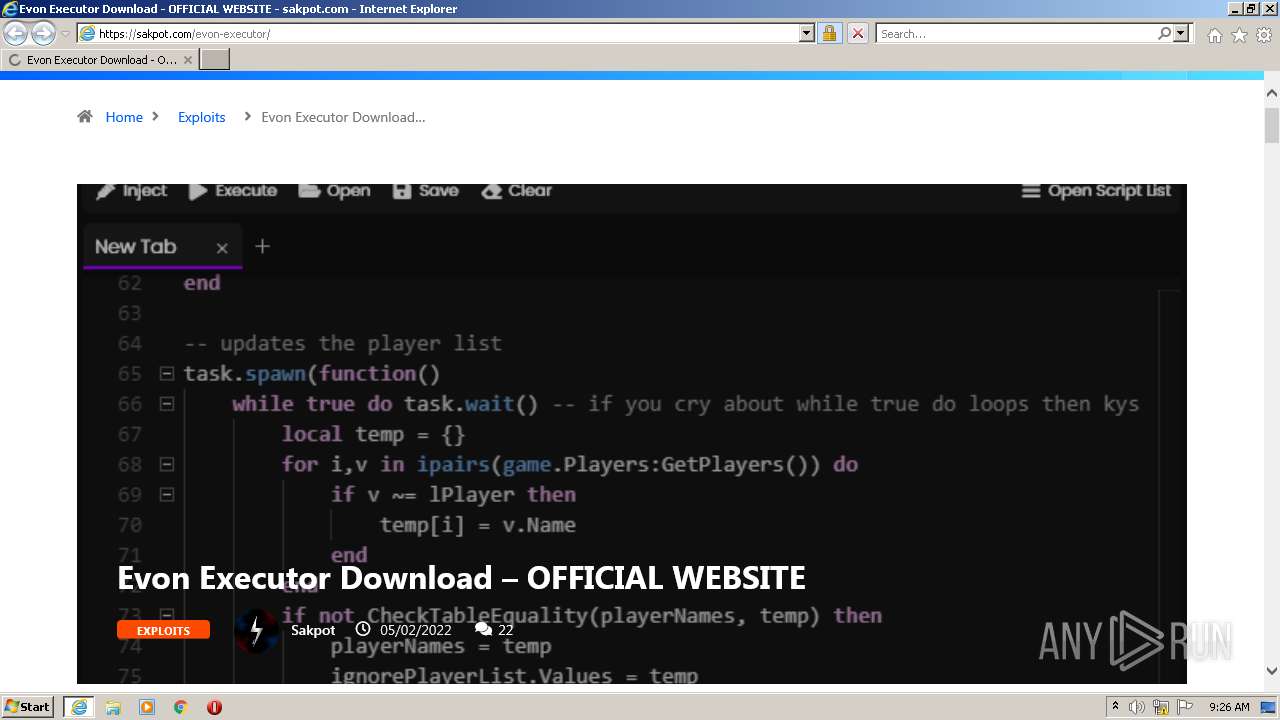Open a new blank tab
Image resolution: width=1280 pixels, height=720 pixels.
point(215,60)
